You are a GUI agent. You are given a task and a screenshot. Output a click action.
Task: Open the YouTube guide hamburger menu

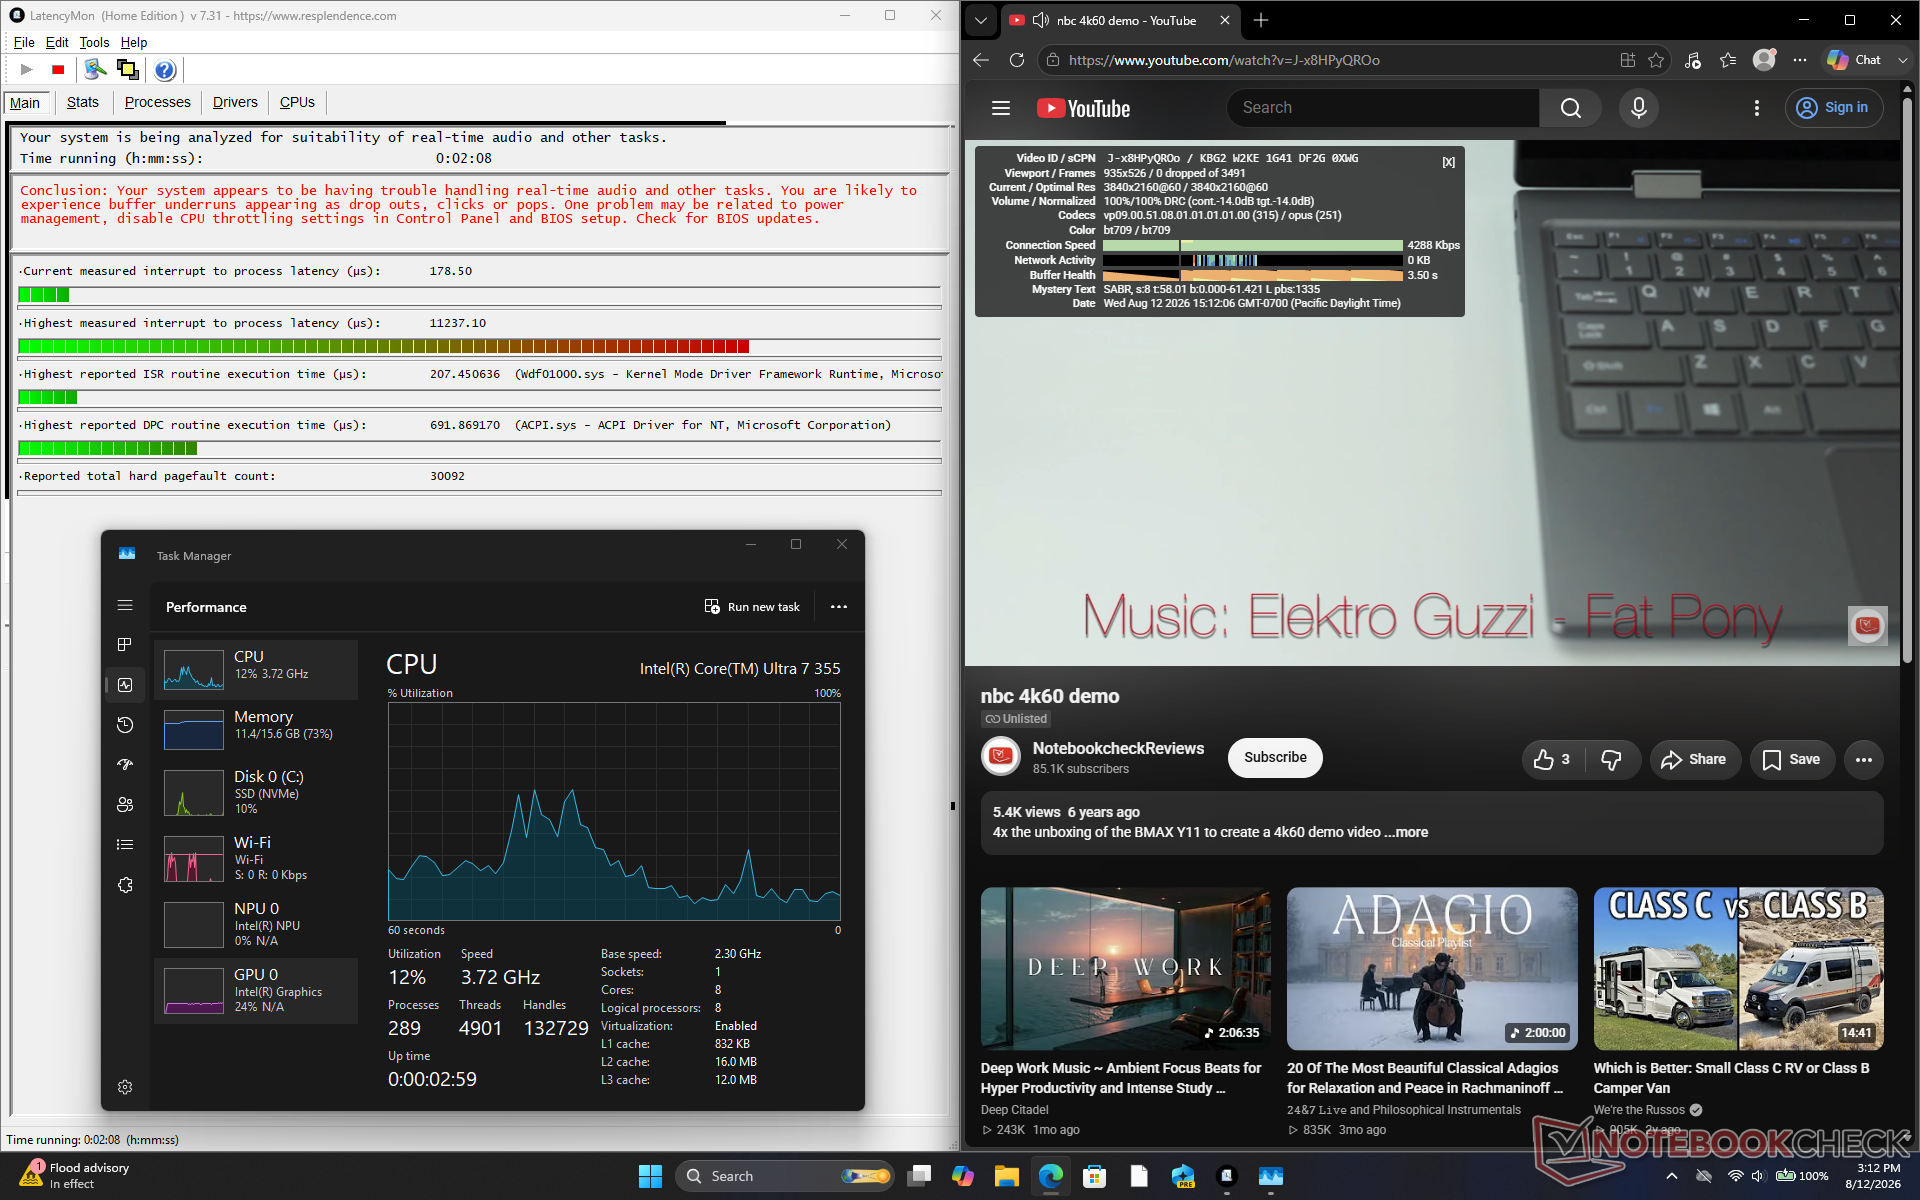(x=1001, y=108)
